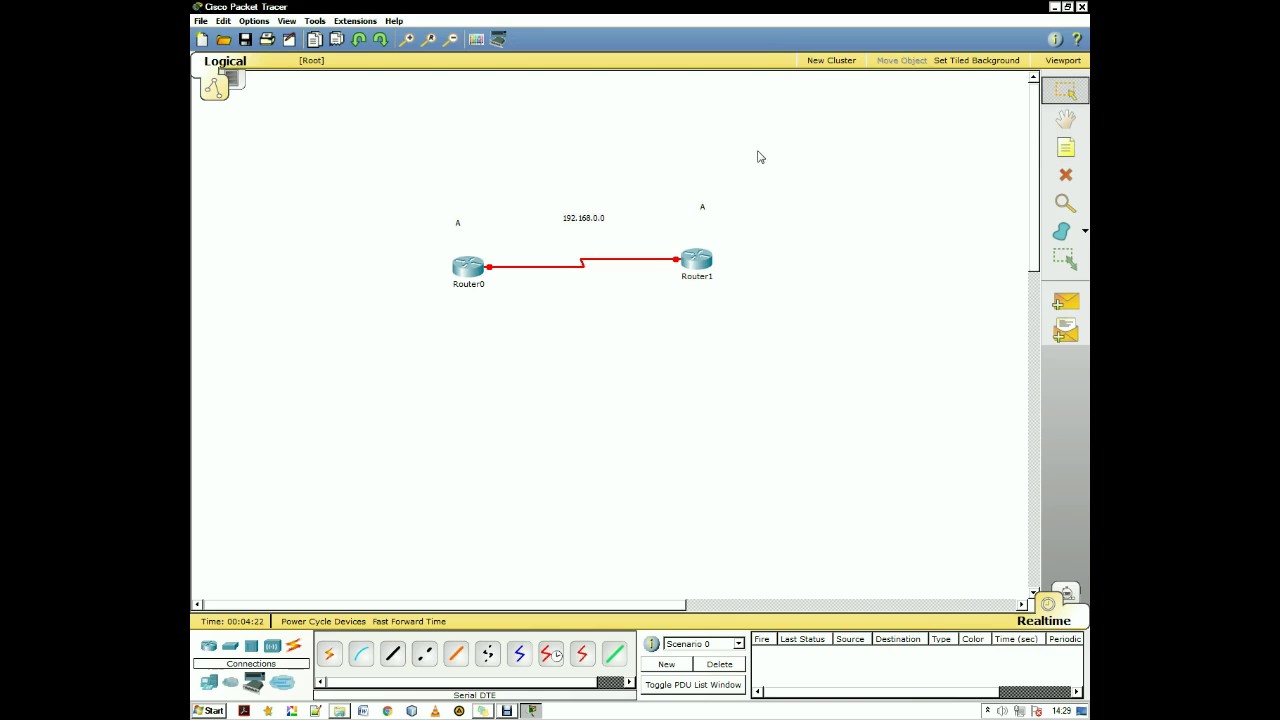Paste using the Paste icon
The height and width of the screenshot is (720, 1280).
click(336, 39)
